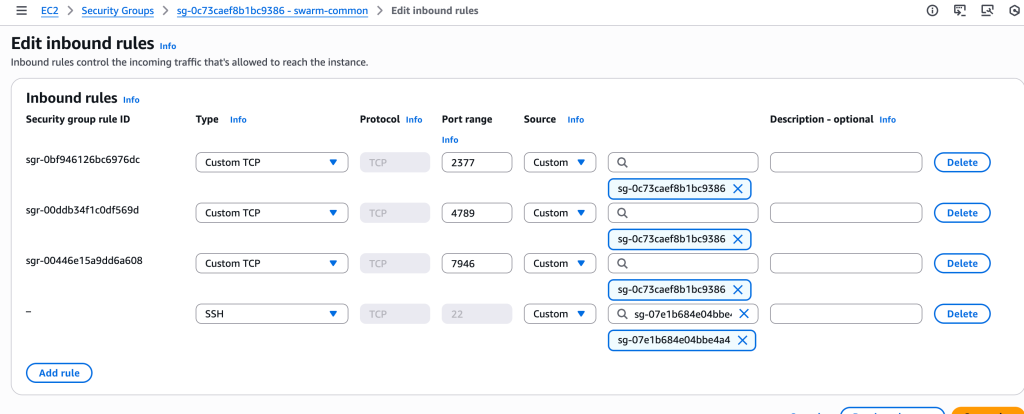The image size is (1024, 414).
Task: Remove sg-0c73caef8b1bc9386 tag from port 4789 rule
Action: pos(738,239)
